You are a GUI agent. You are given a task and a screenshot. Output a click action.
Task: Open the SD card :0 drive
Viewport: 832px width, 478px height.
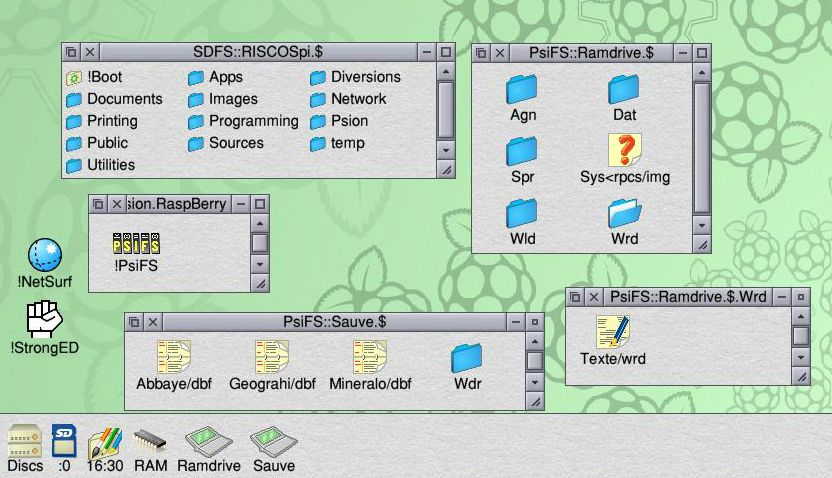(x=64, y=449)
